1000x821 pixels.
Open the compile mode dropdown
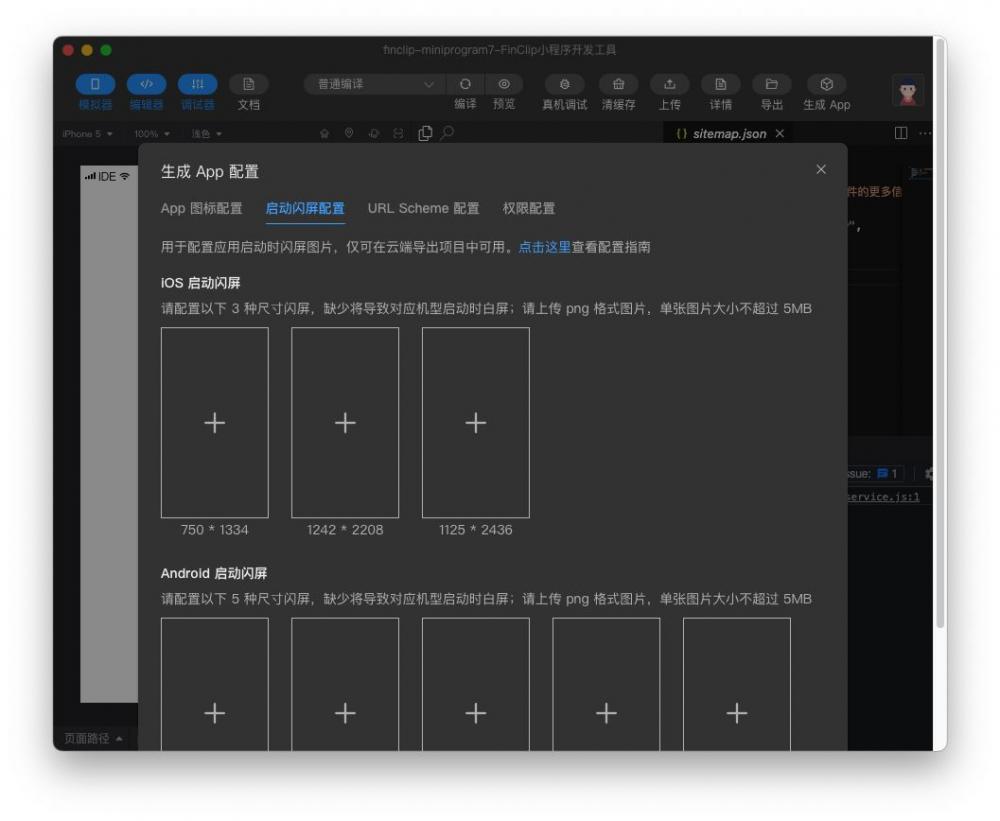click(x=374, y=84)
